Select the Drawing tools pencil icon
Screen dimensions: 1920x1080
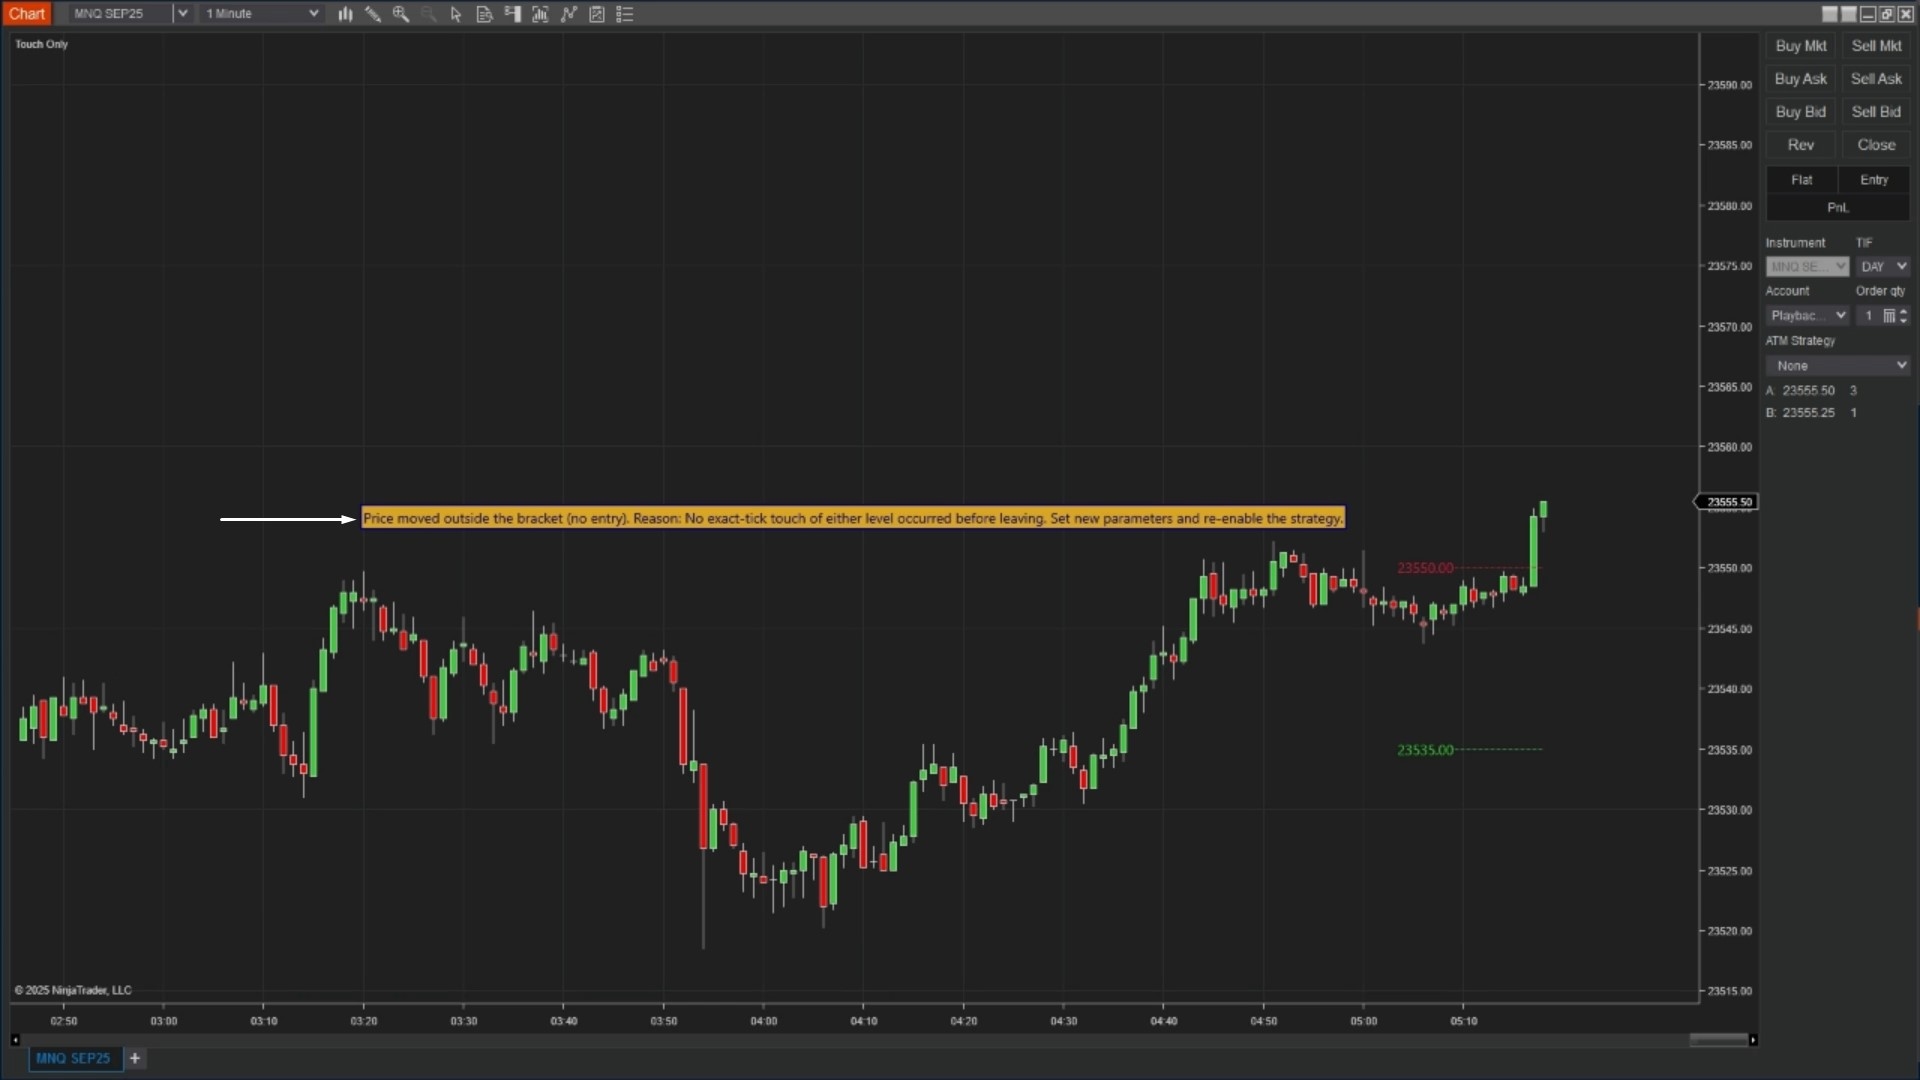click(x=373, y=14)
